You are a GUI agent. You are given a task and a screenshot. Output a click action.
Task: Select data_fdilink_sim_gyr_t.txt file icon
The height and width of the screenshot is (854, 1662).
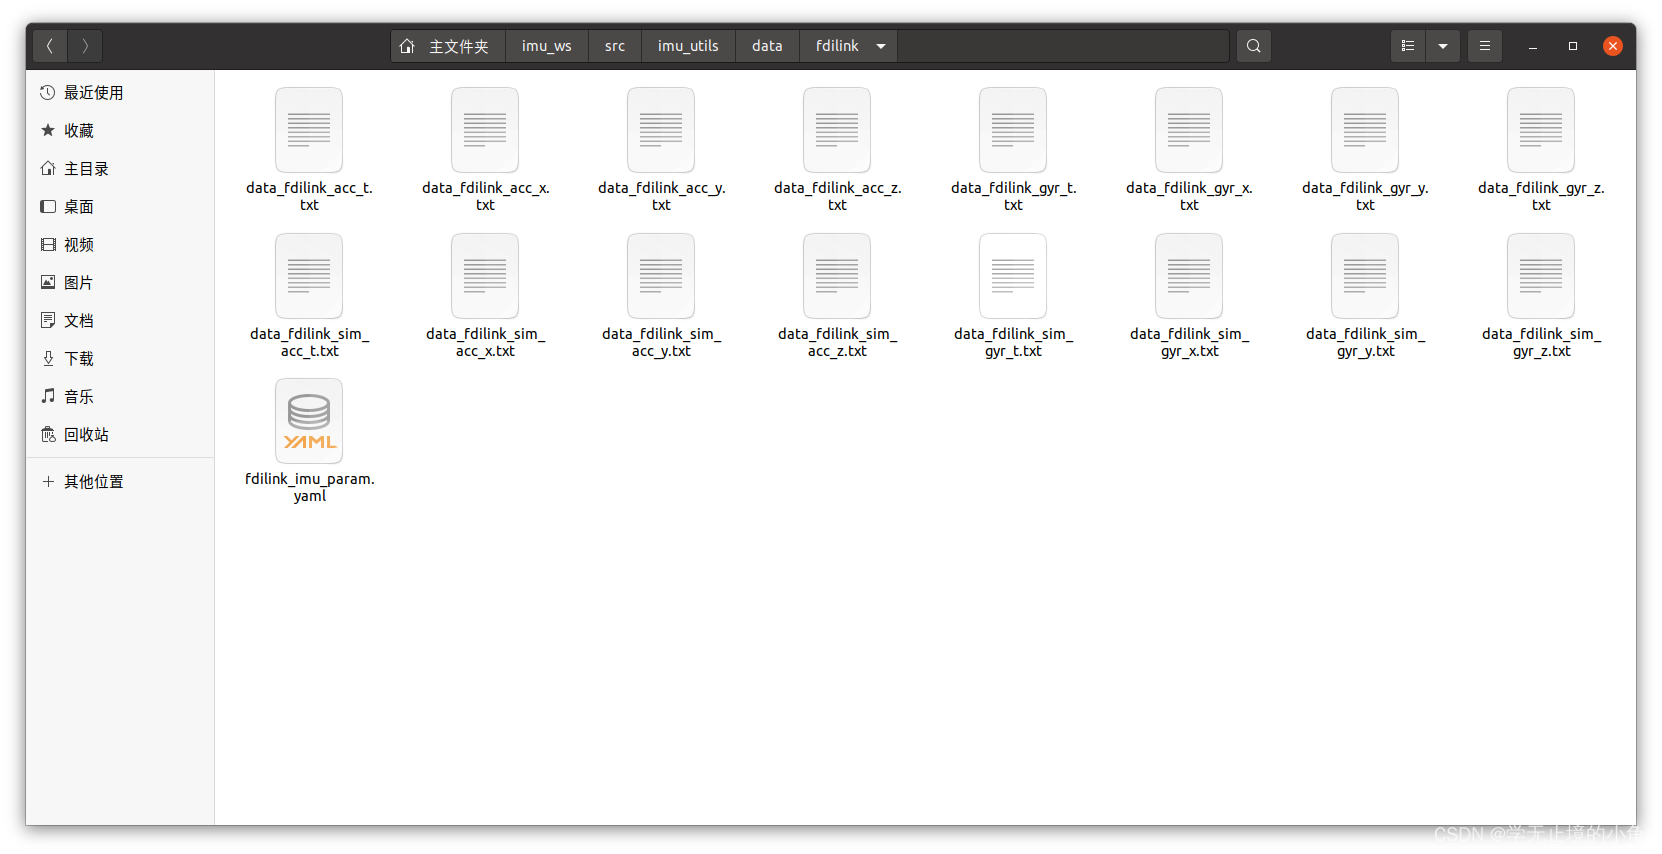click(x=1013, y=276)
